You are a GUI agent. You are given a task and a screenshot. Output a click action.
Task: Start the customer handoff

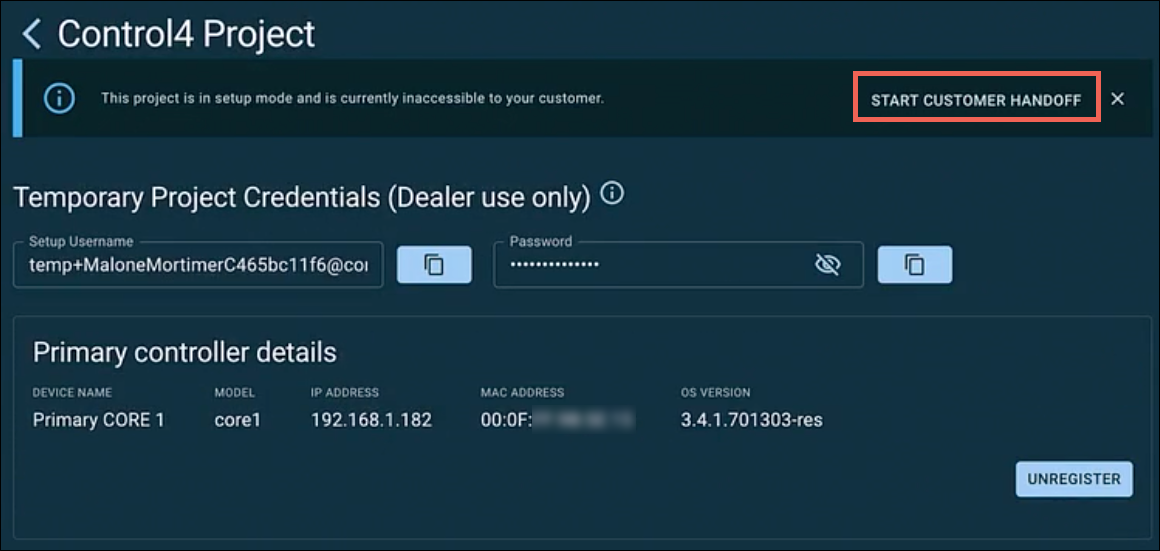click(x=977, y=101)
